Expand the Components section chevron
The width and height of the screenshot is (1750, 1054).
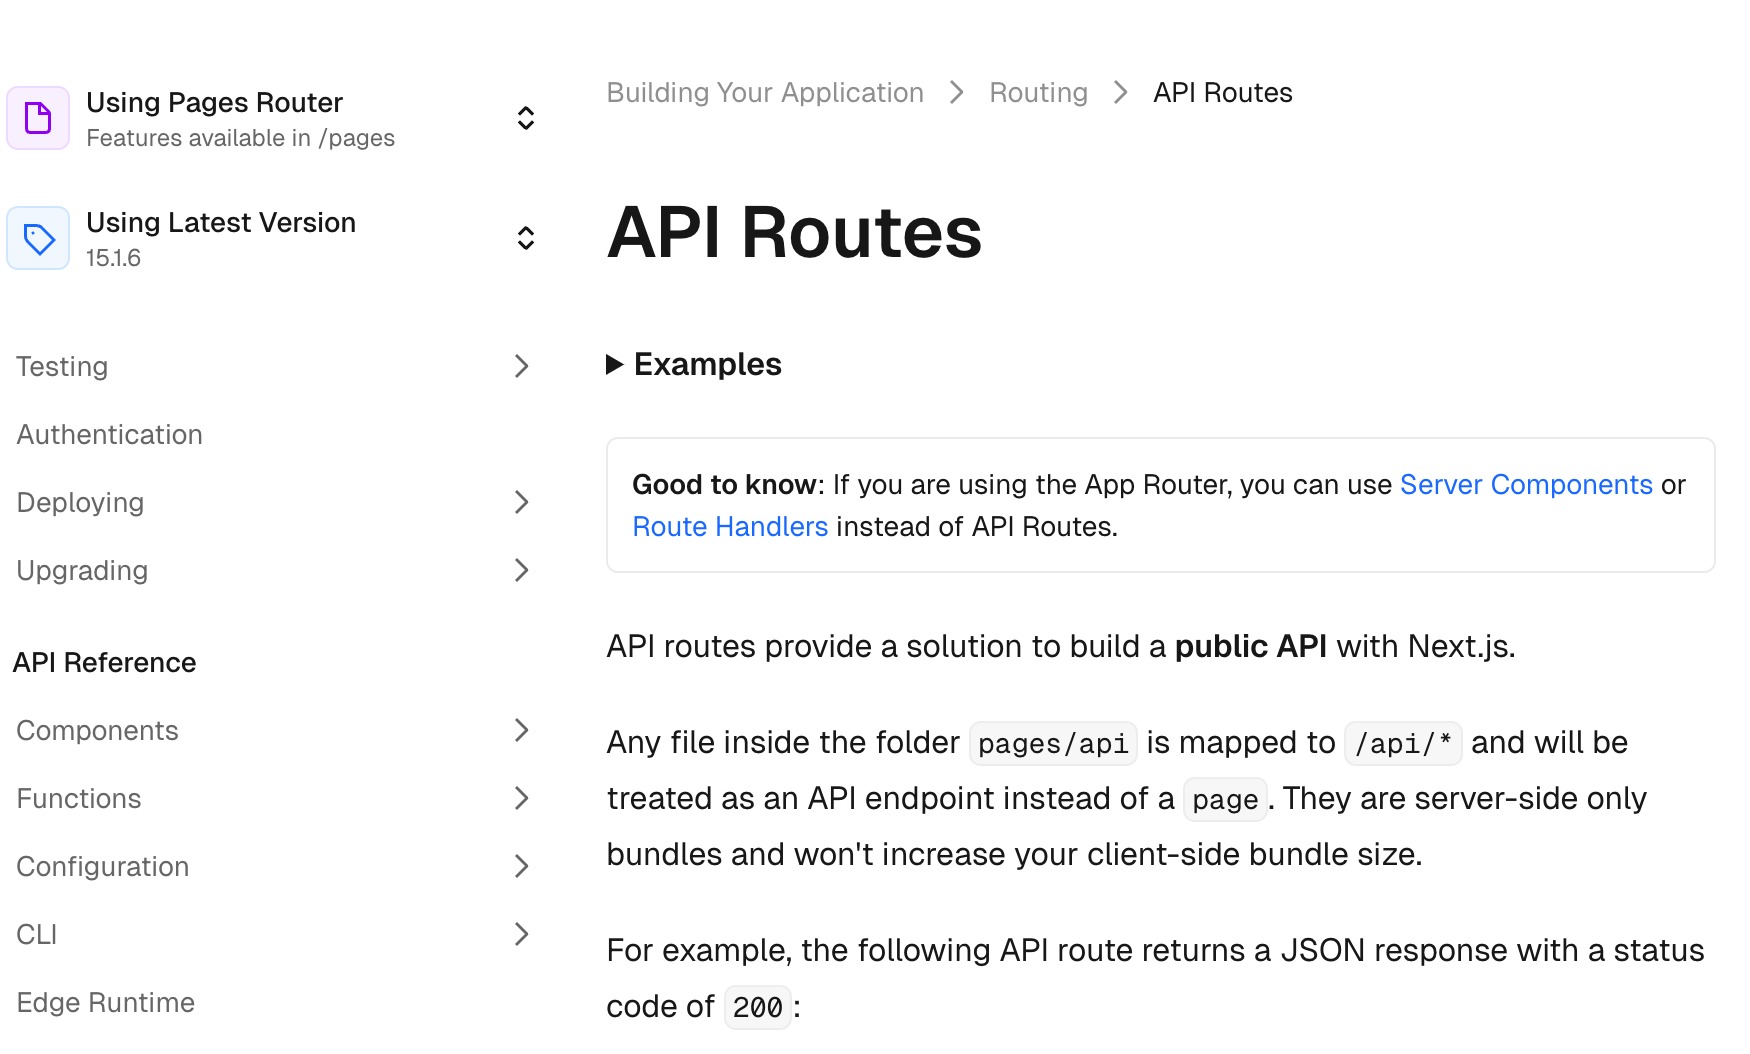[521, 730]
